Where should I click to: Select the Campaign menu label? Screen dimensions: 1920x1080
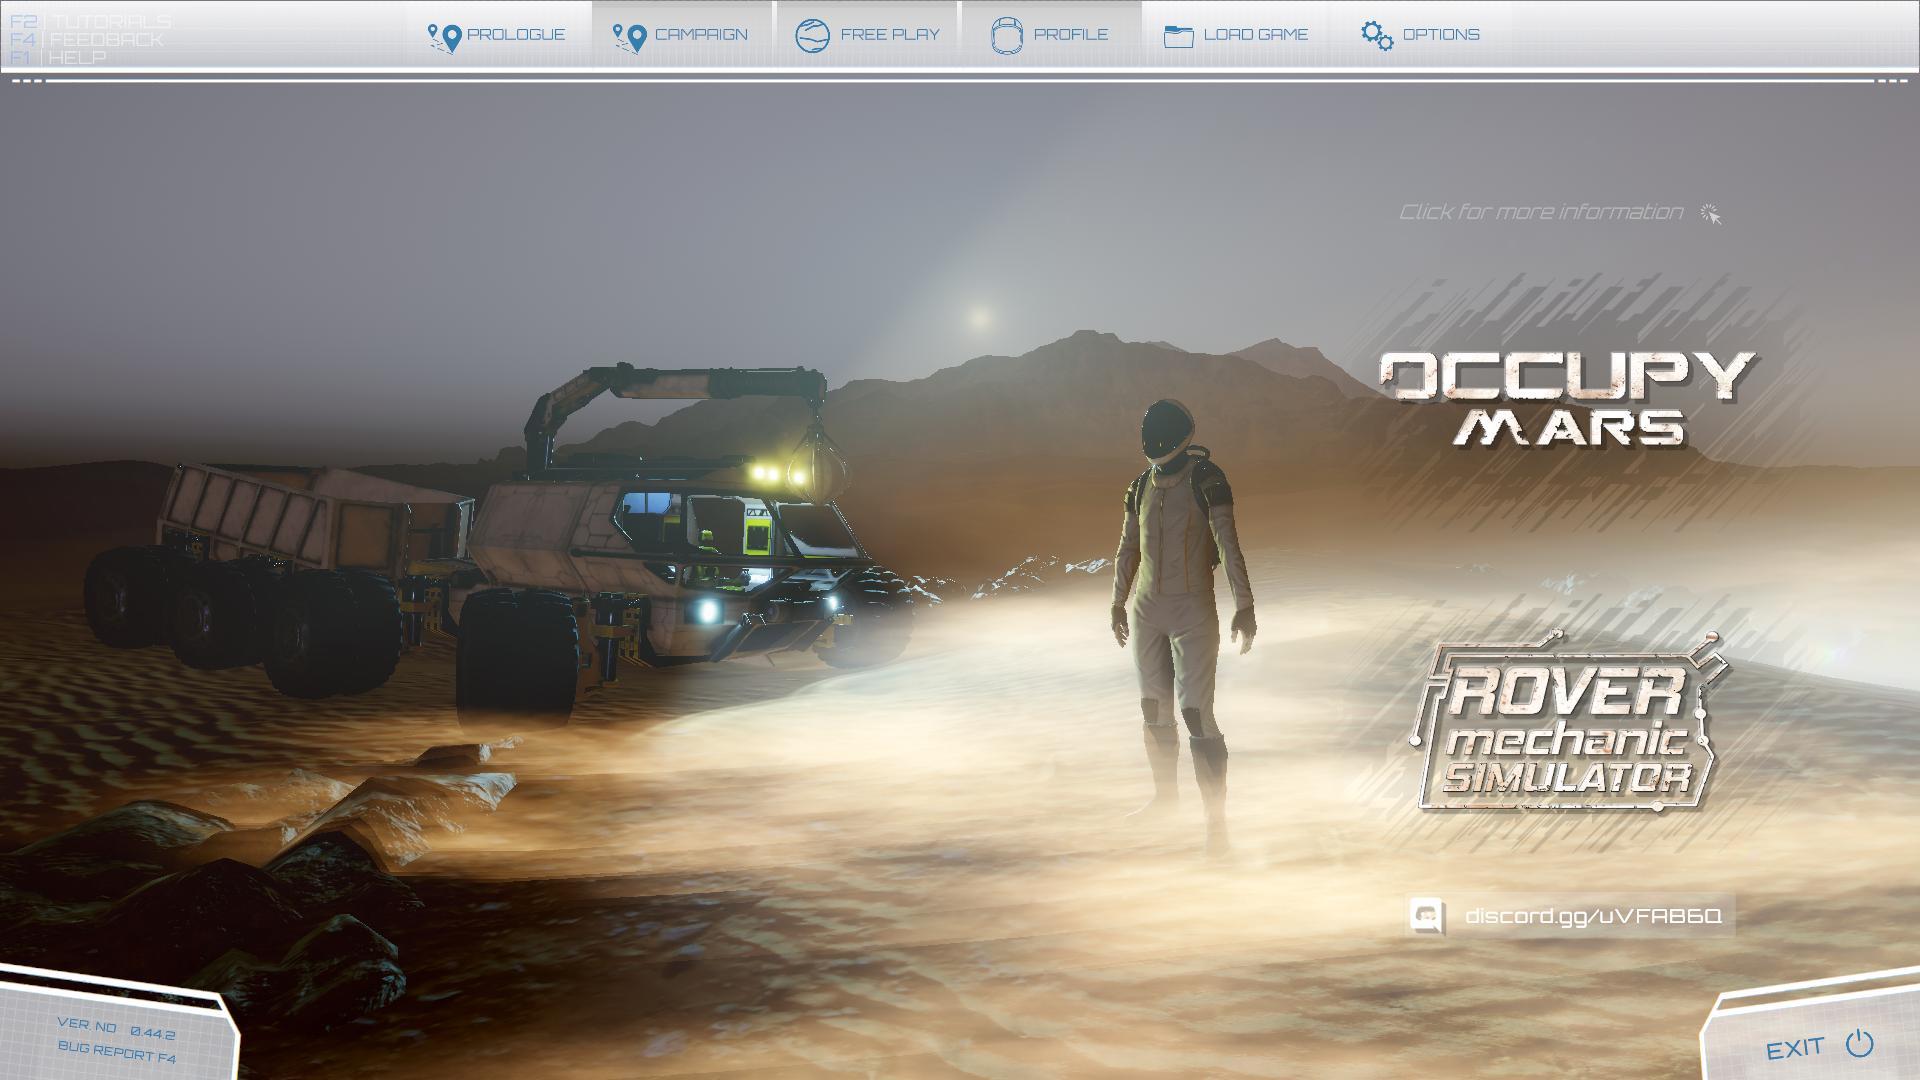701,34
